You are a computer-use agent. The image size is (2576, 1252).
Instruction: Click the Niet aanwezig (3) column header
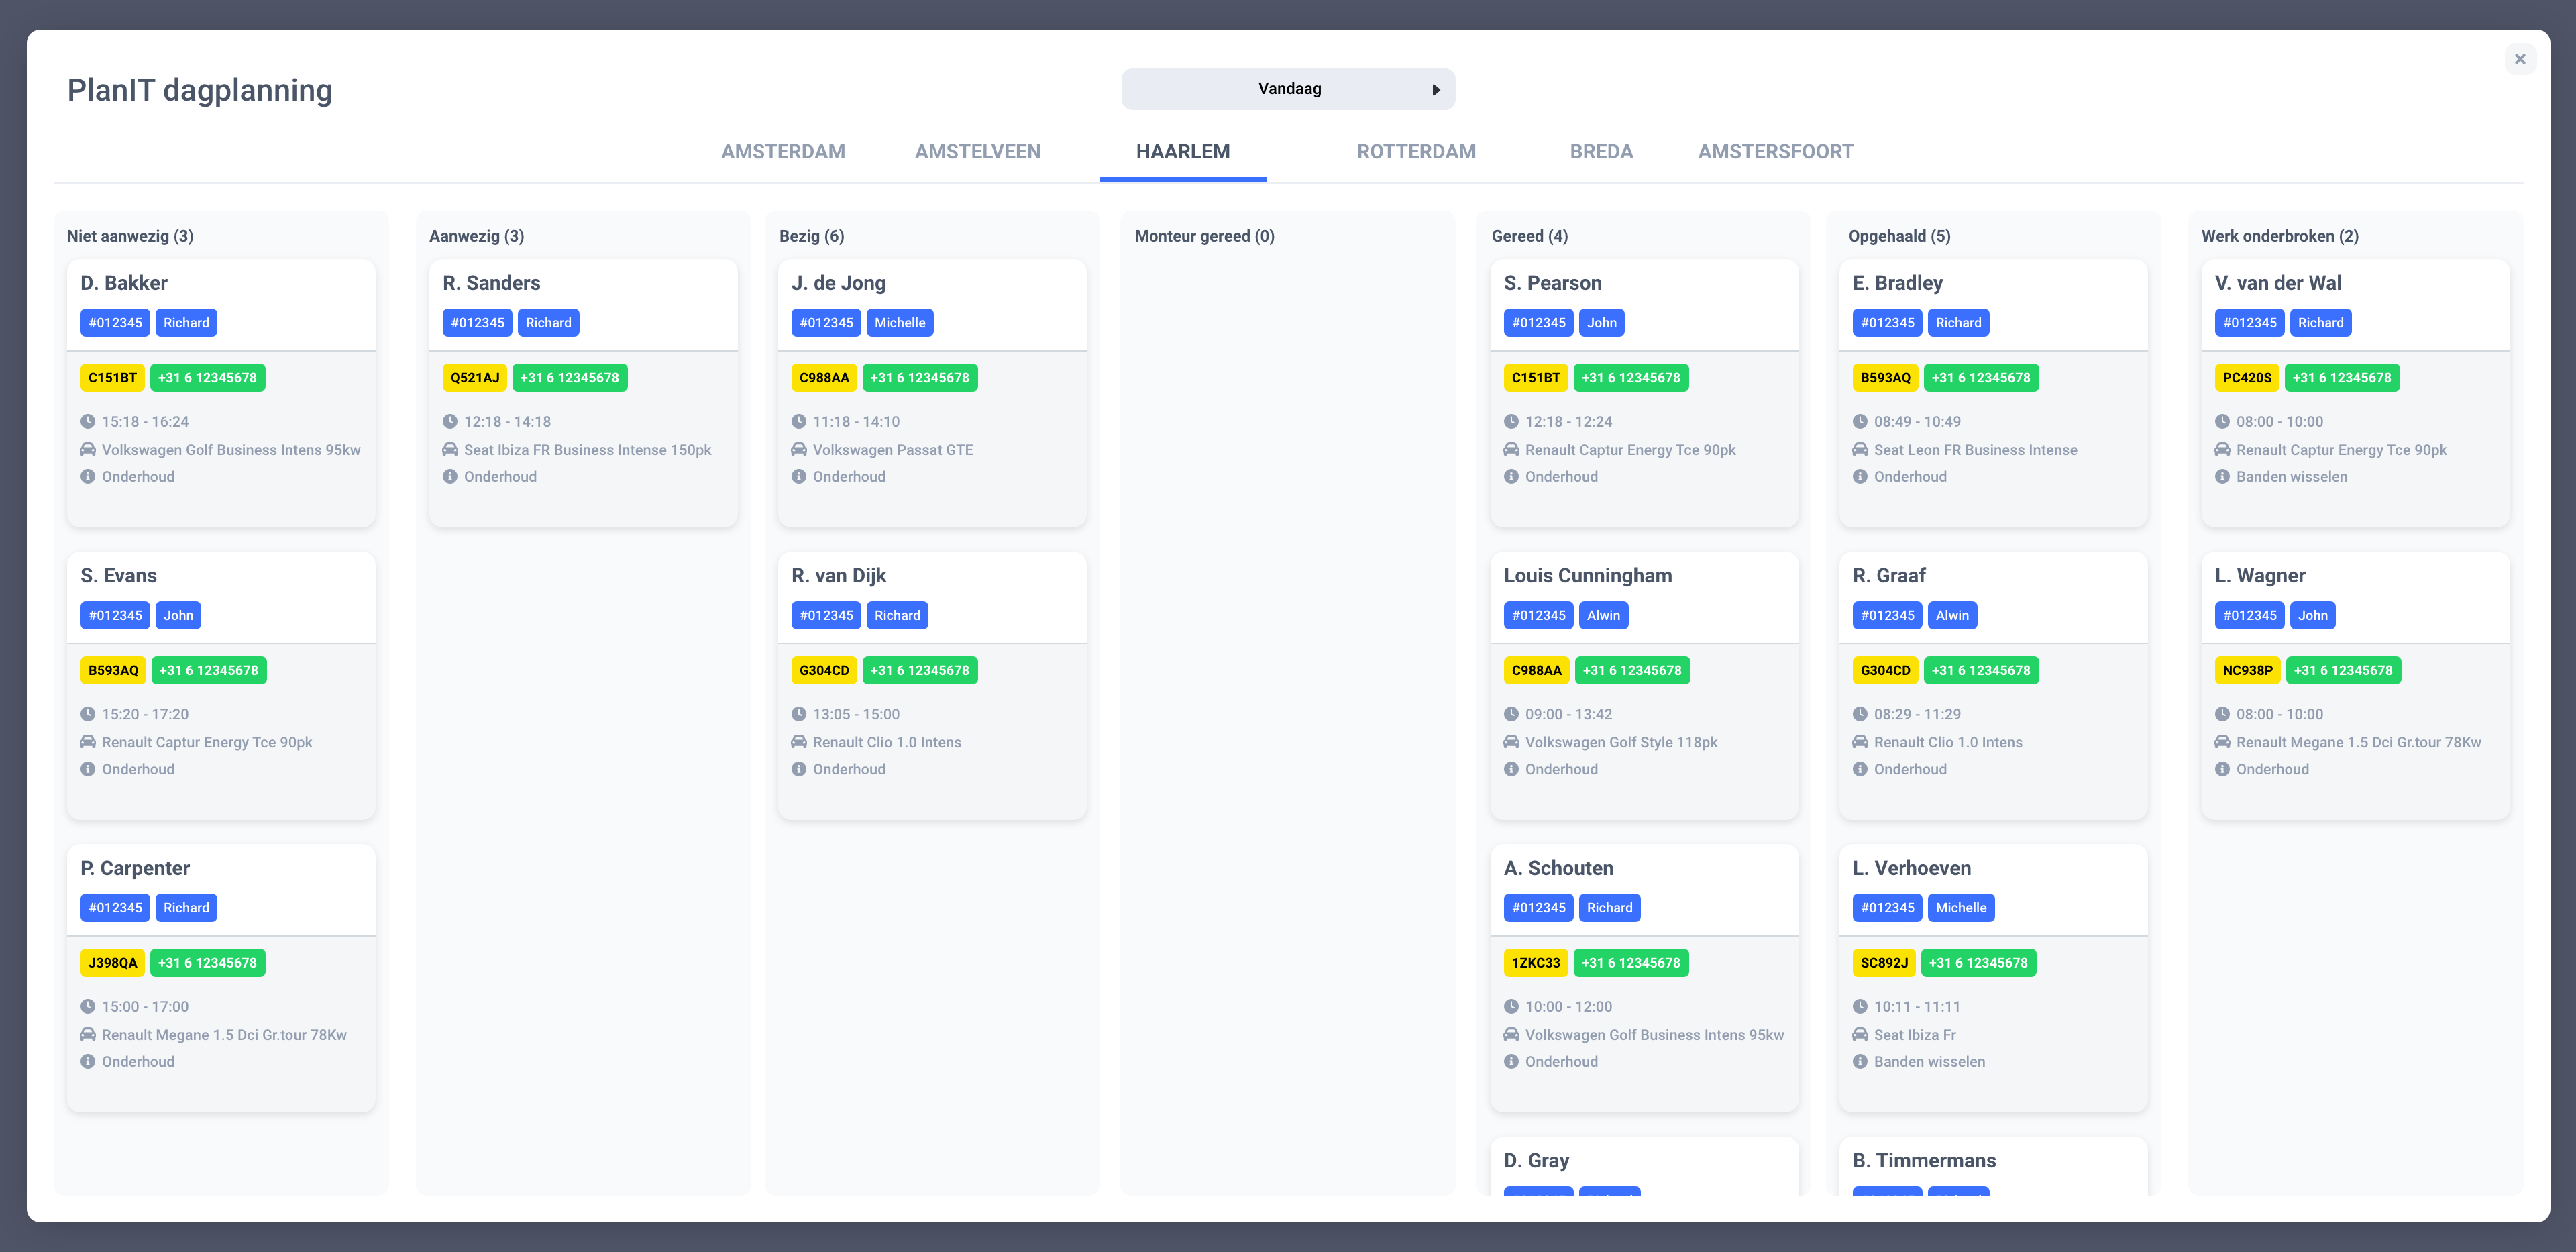pos(130,236)
